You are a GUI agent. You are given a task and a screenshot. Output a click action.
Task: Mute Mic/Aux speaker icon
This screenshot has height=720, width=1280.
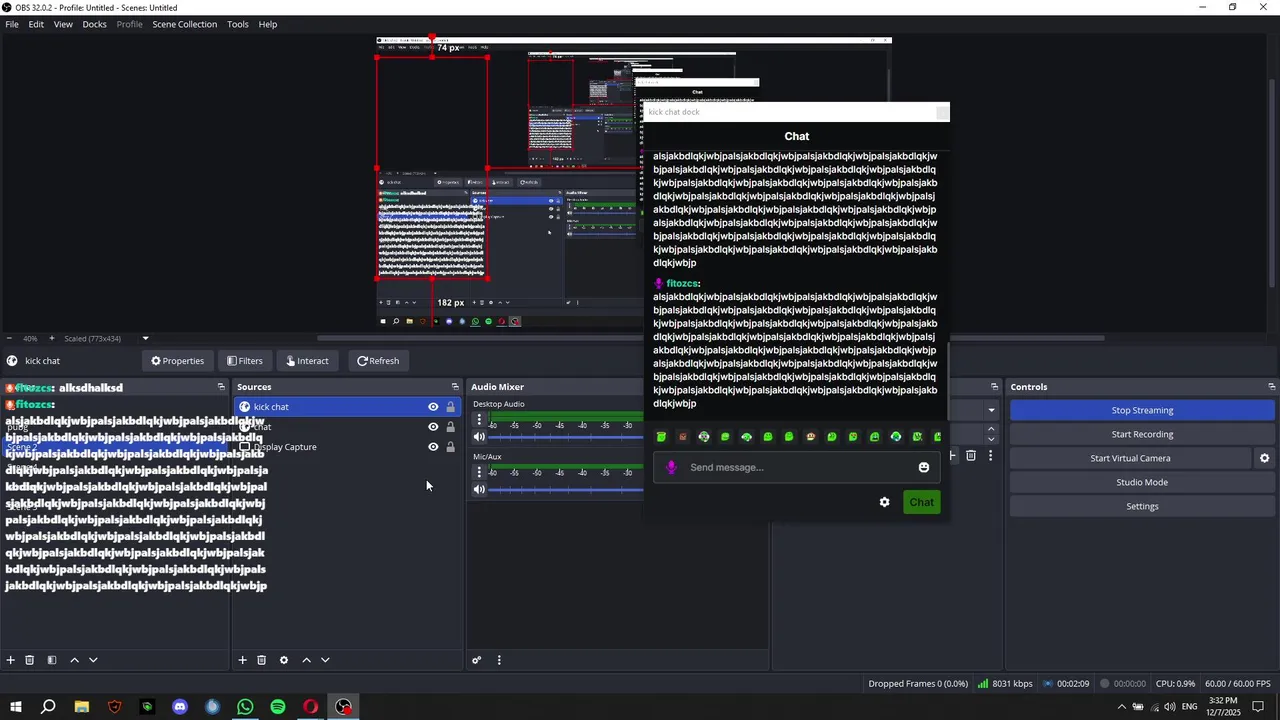[x=479, y=489]
